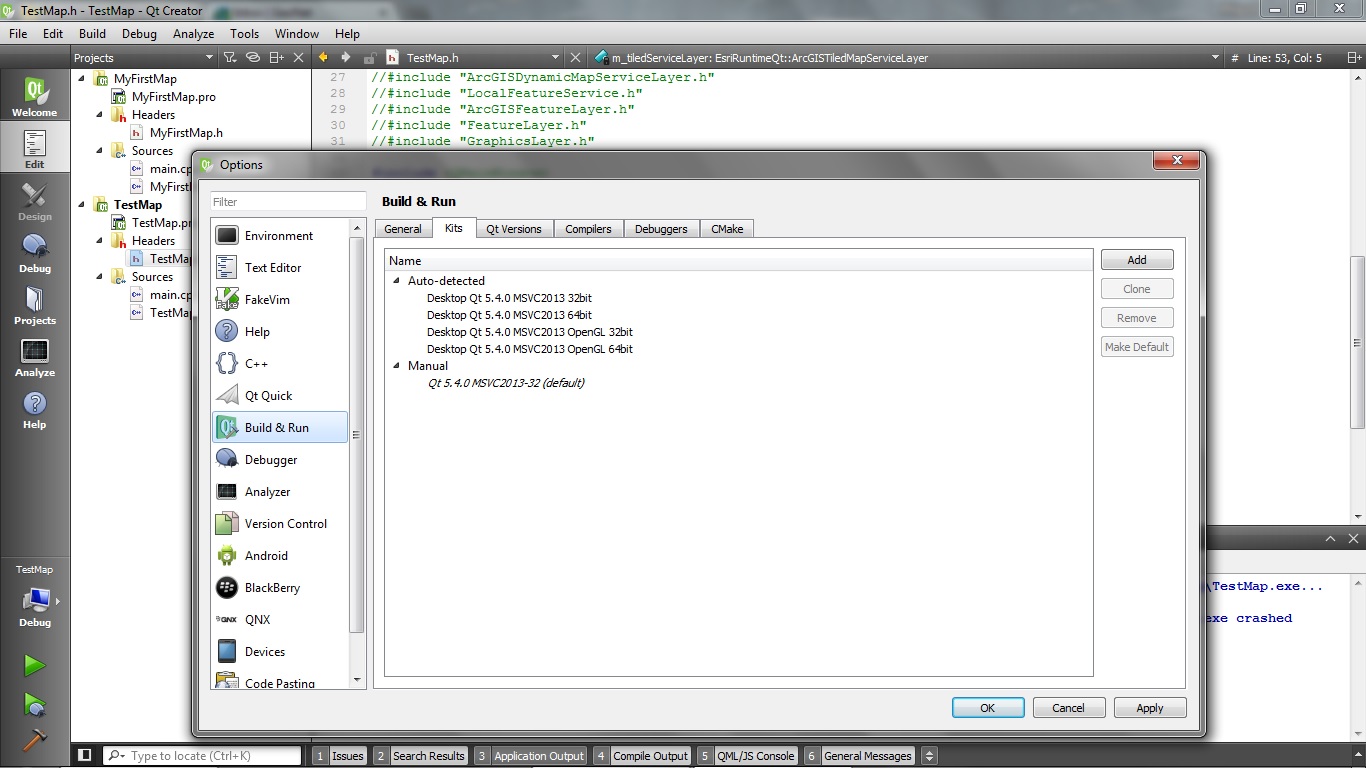Click the Apply button
Viewport: 1366px width, 768px height.
(1150, 708)
